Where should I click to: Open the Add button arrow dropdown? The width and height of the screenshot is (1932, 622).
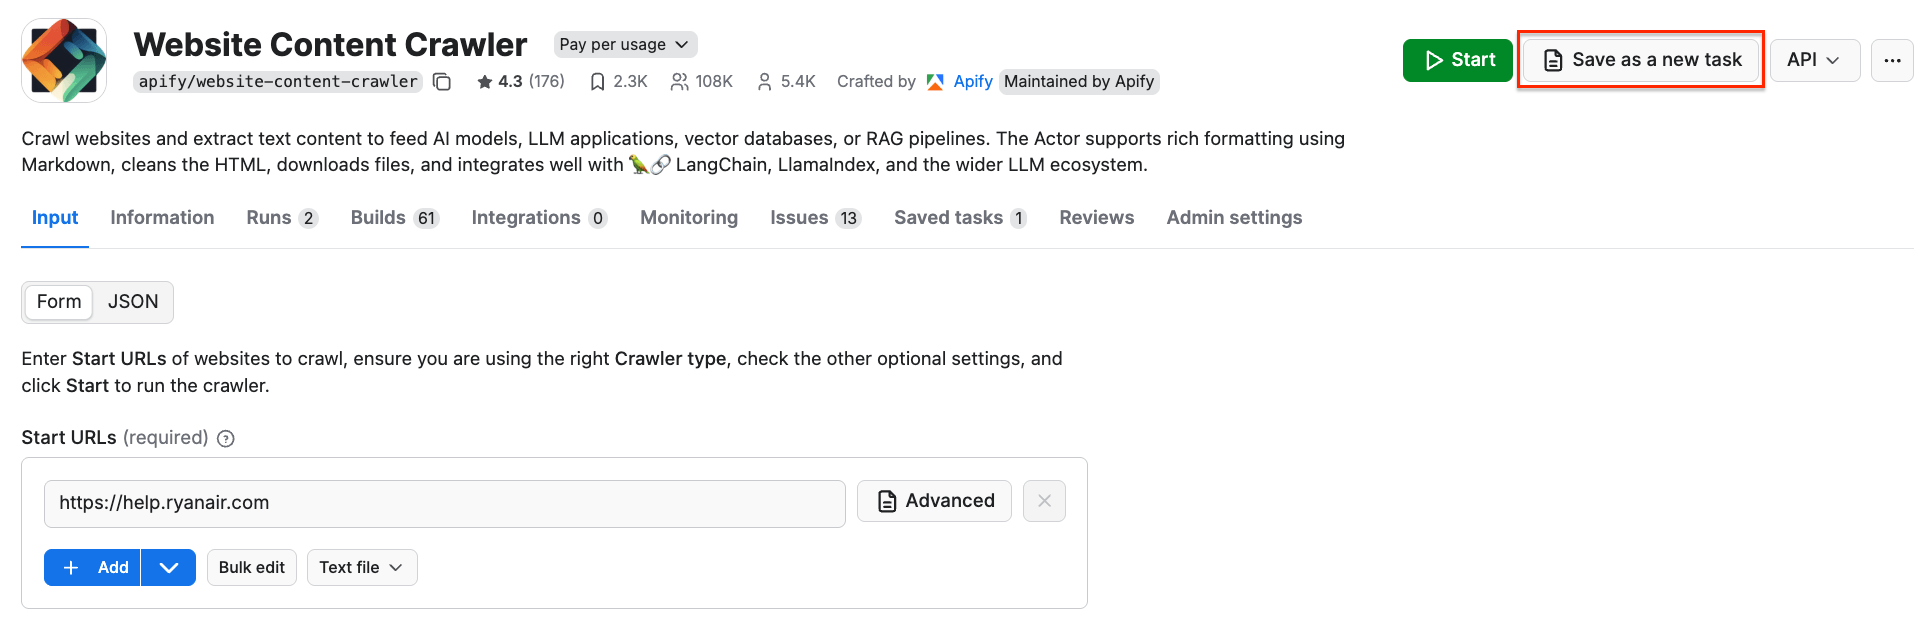169,568
